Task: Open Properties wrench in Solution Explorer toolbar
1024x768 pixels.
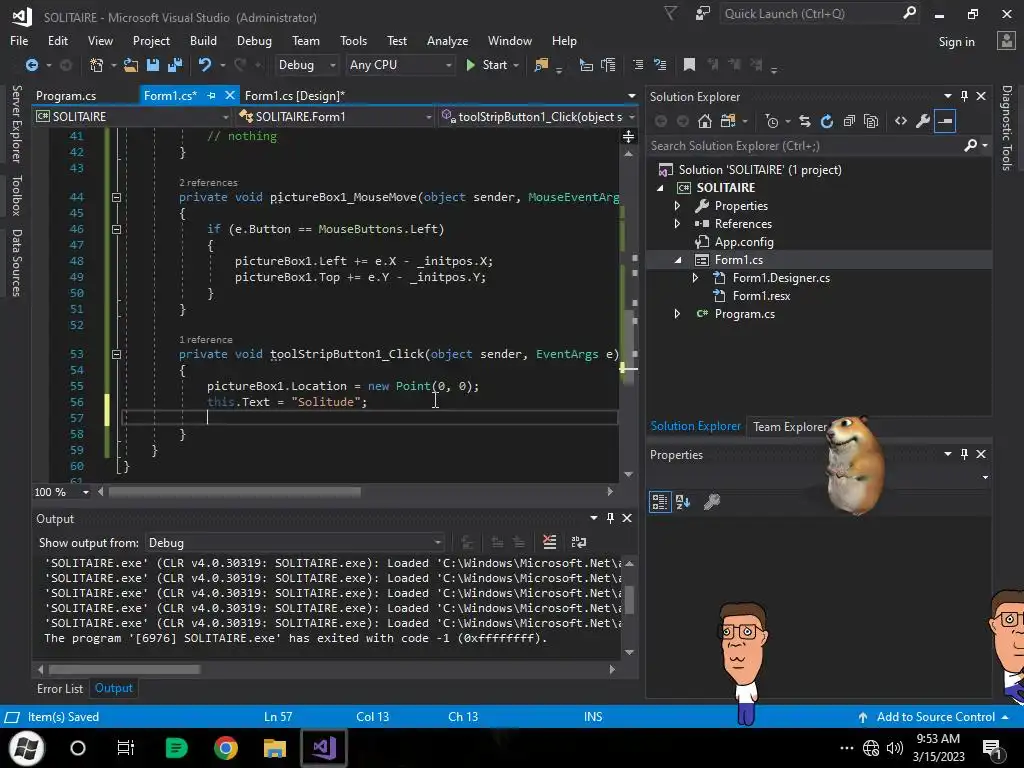Action: point(923,121)
